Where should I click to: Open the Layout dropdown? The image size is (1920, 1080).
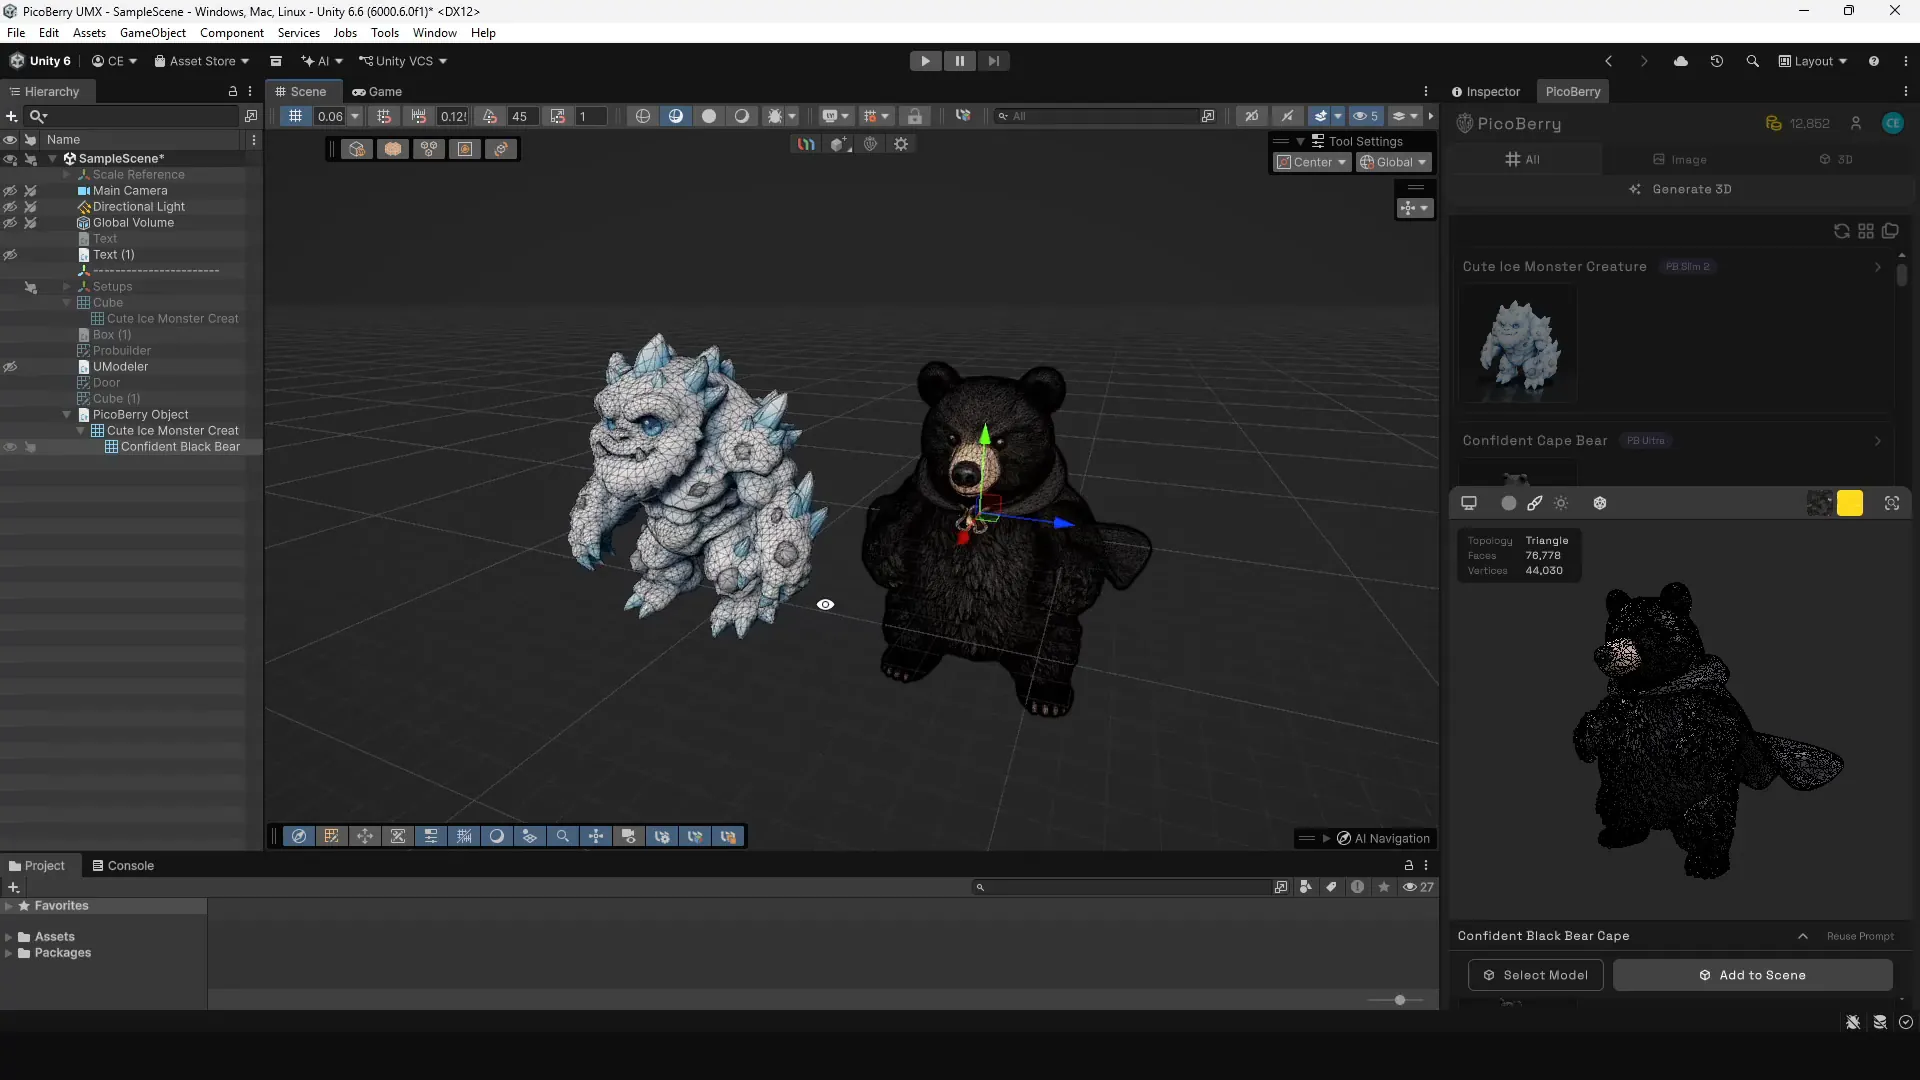tap(1812, 61)
